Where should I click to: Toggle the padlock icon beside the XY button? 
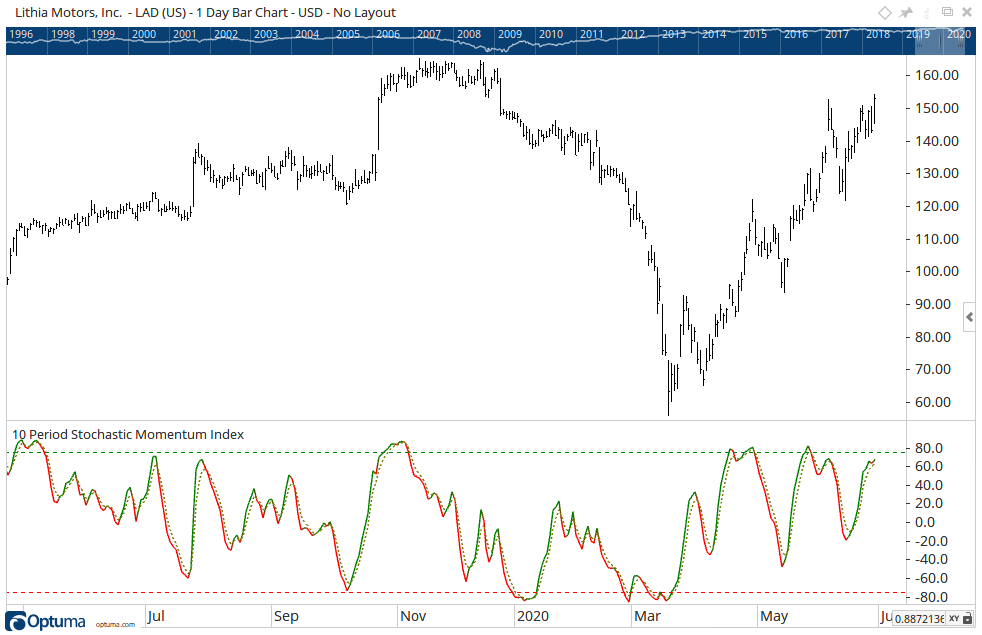coord(969,618)
